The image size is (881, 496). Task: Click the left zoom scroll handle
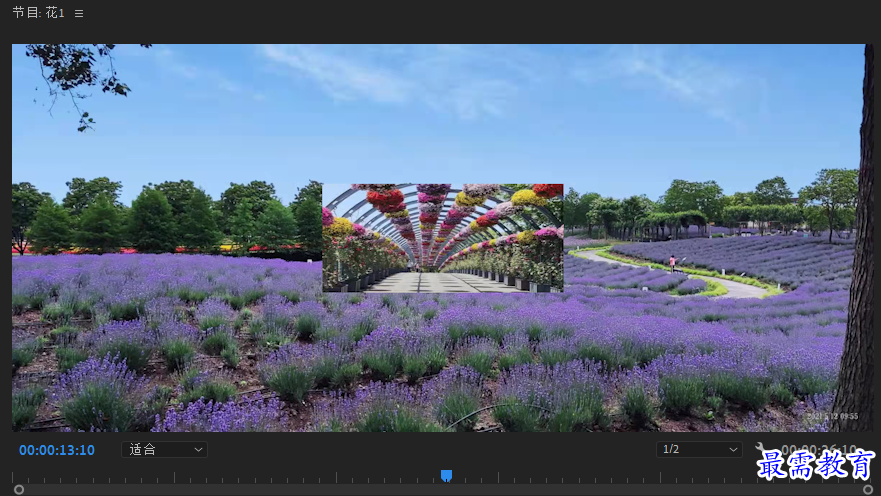point(19,490)
